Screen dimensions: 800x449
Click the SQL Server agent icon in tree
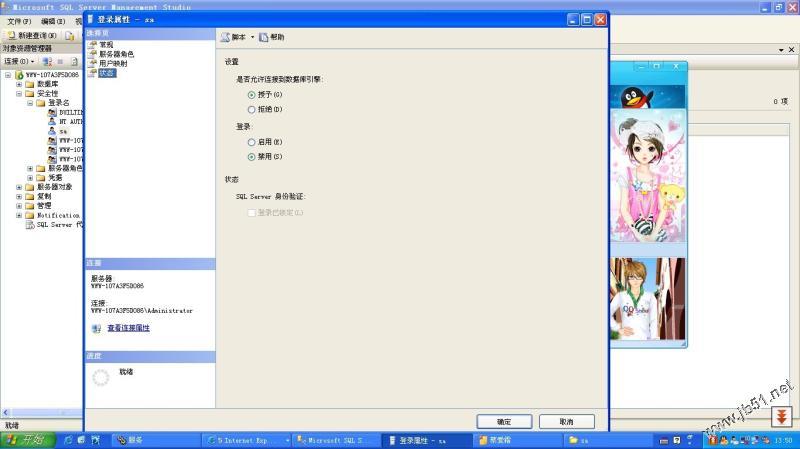30,224
